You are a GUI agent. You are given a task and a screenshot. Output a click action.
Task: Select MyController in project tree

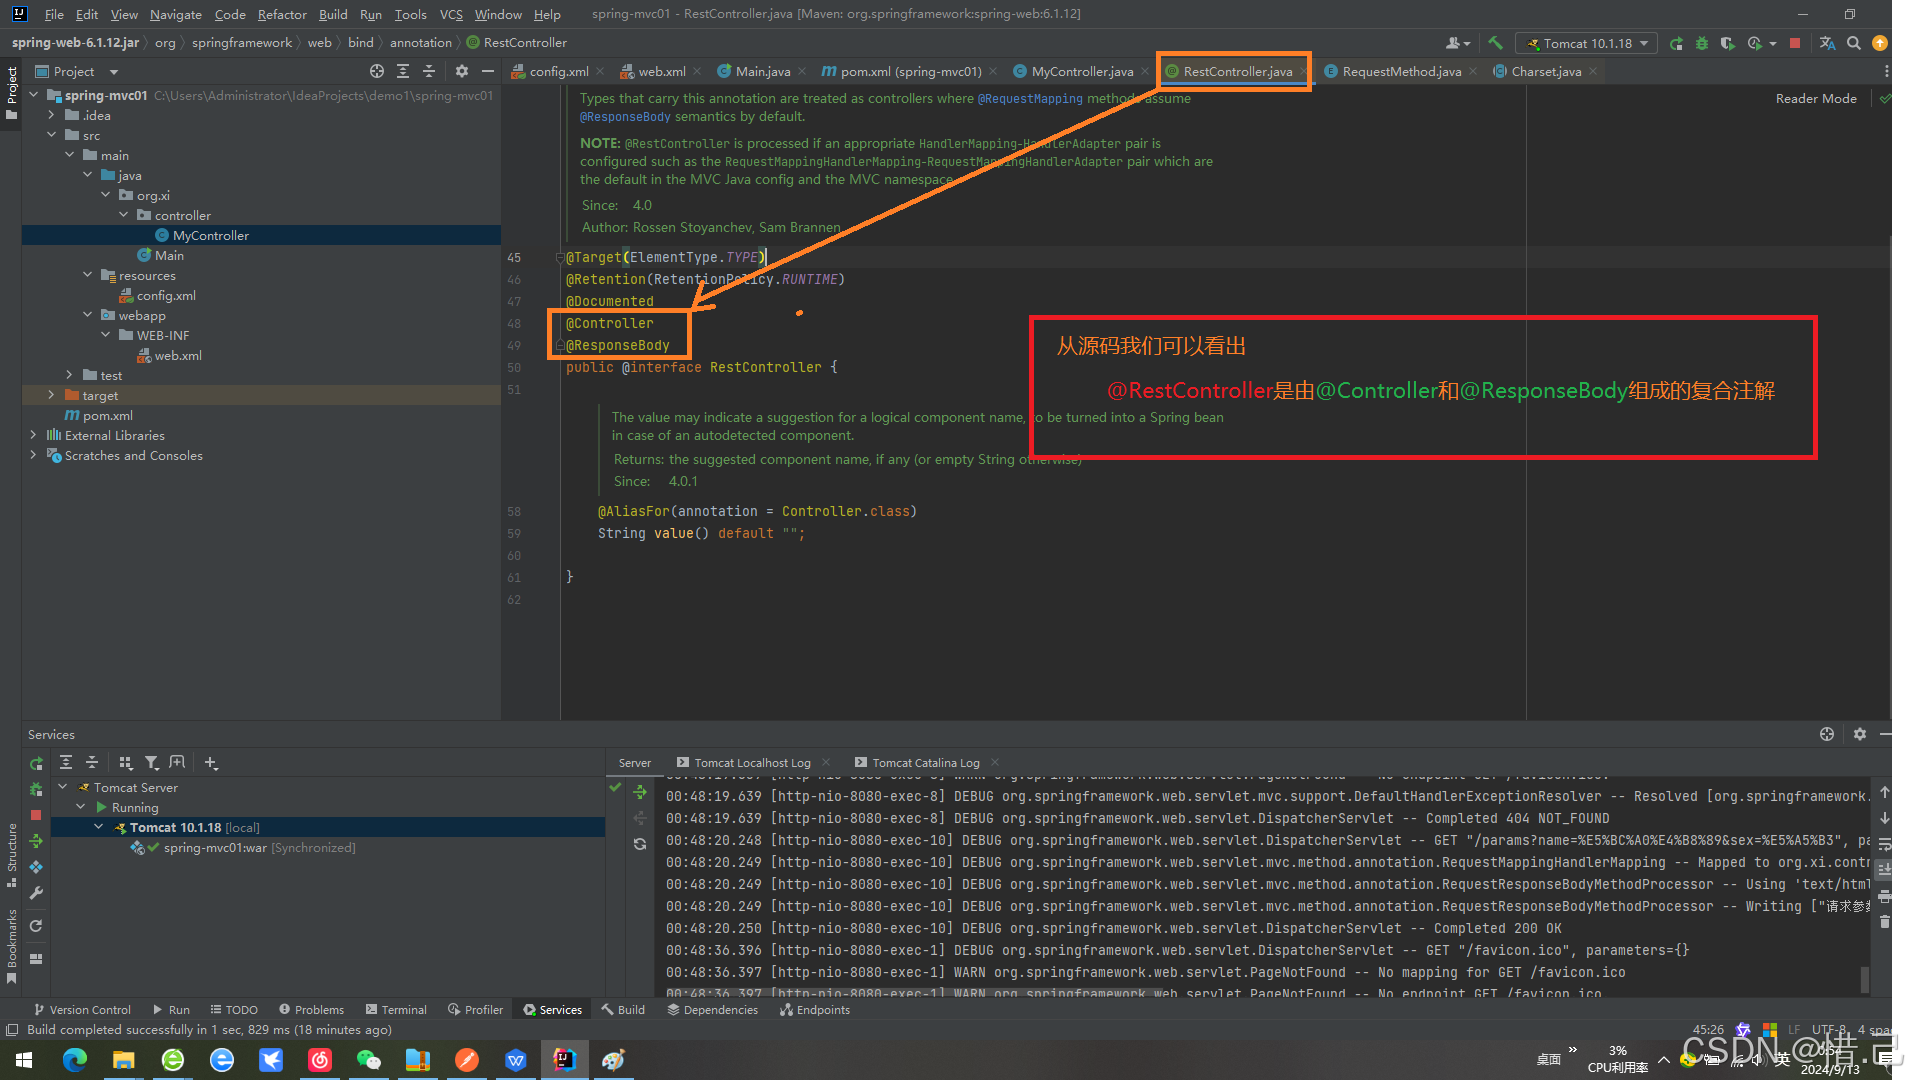[210, 236]
